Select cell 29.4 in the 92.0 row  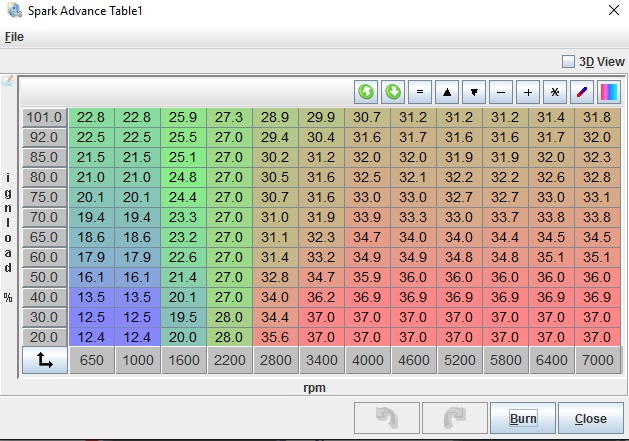tap(275, 137)
